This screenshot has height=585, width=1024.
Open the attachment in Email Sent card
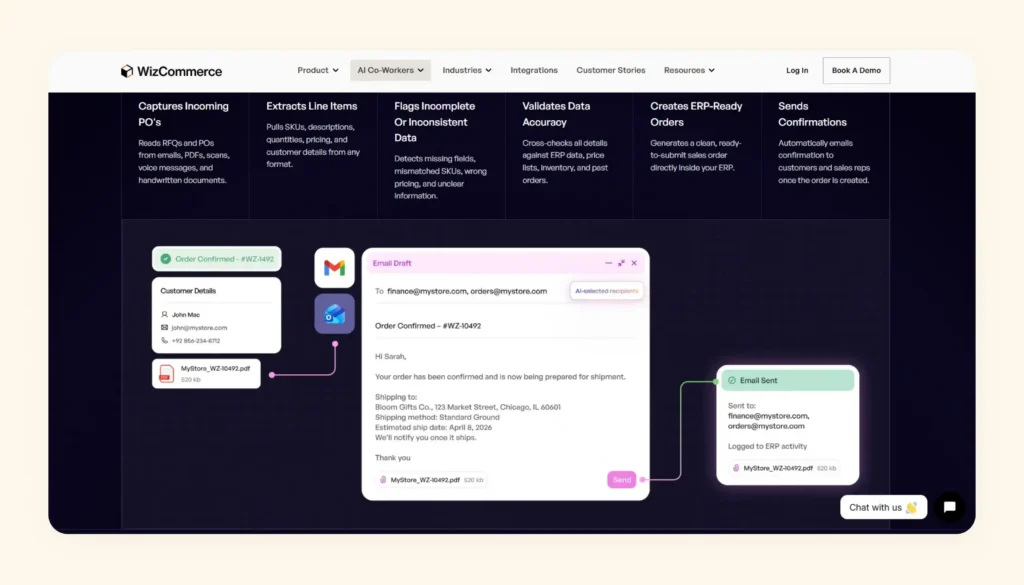pyautogui.click(x=784, y=468)
